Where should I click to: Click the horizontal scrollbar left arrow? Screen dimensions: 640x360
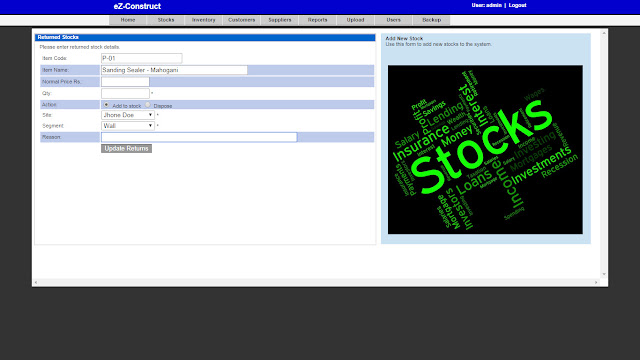click(36, 282)
